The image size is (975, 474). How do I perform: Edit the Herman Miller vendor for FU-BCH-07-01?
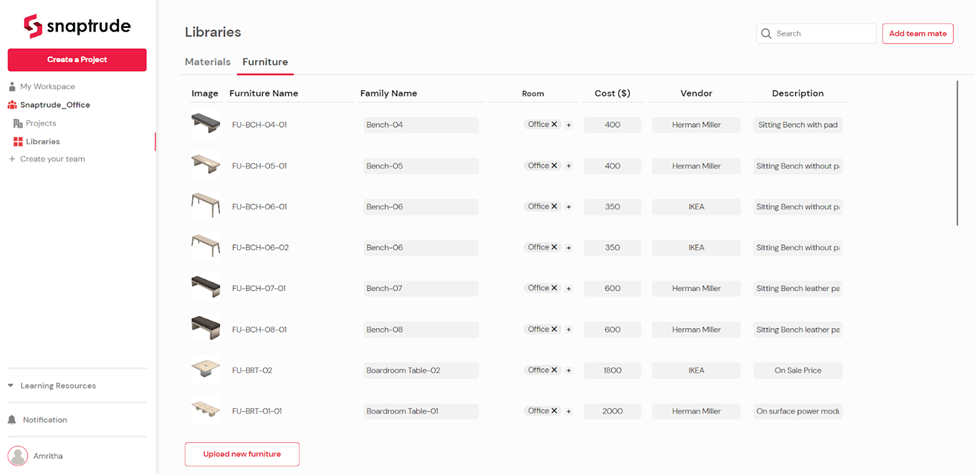pos(696,289)
